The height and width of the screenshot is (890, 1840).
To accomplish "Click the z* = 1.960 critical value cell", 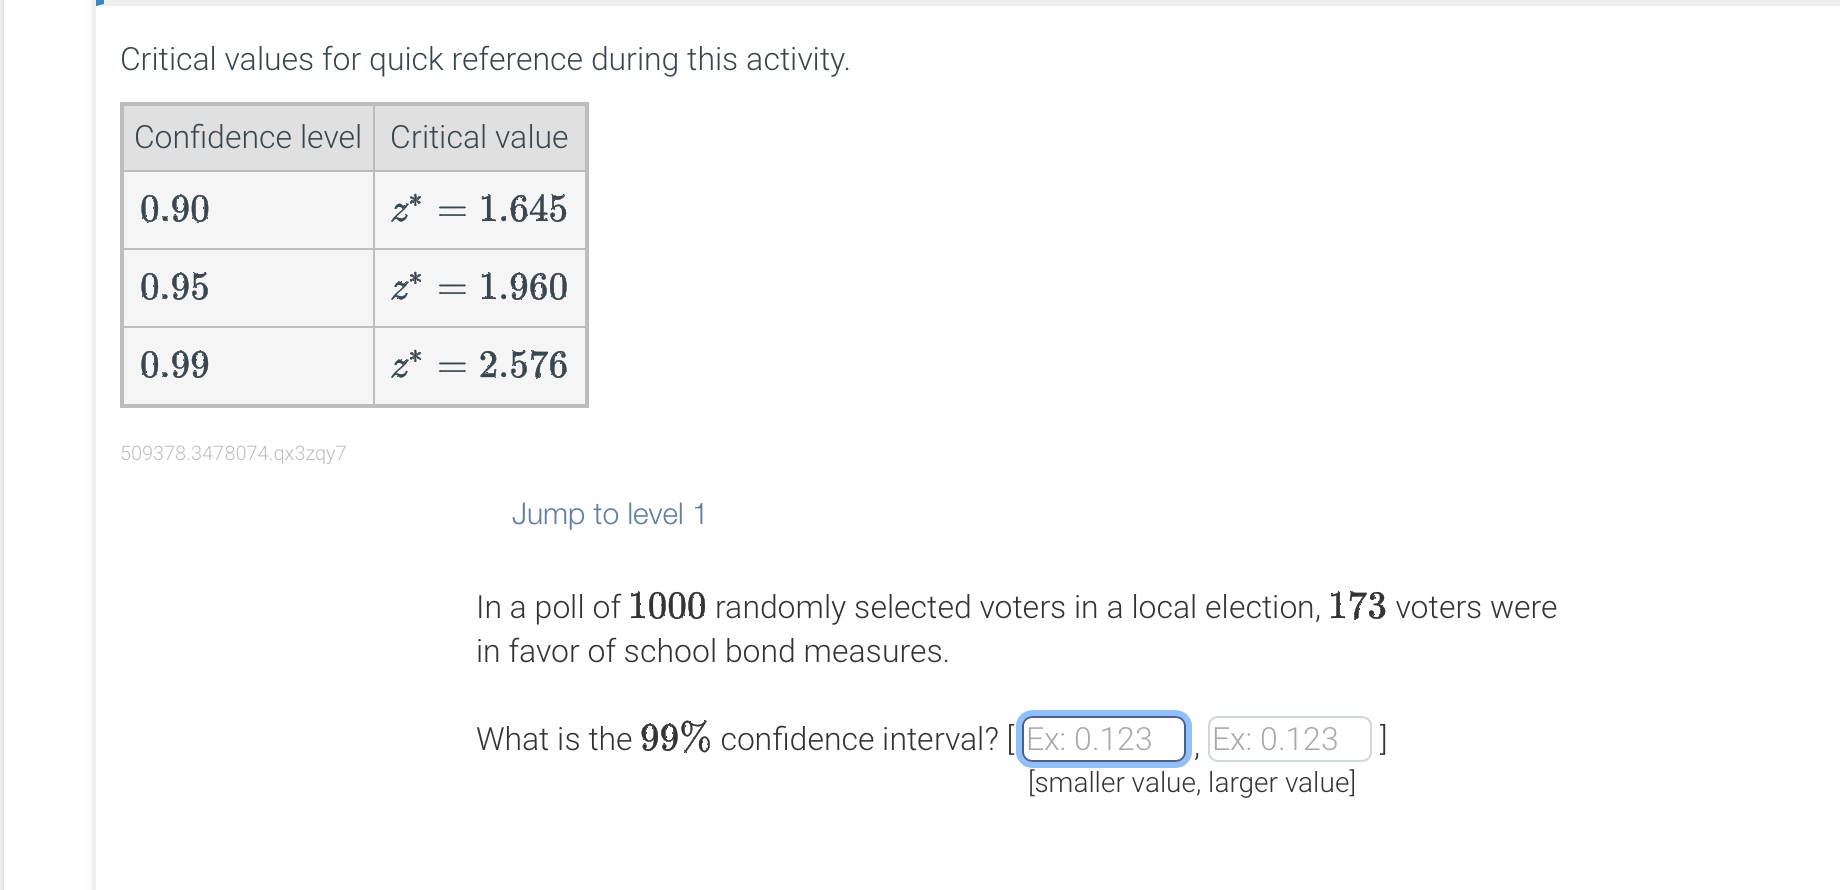I will pyautogui.click(x=478, y=287).
